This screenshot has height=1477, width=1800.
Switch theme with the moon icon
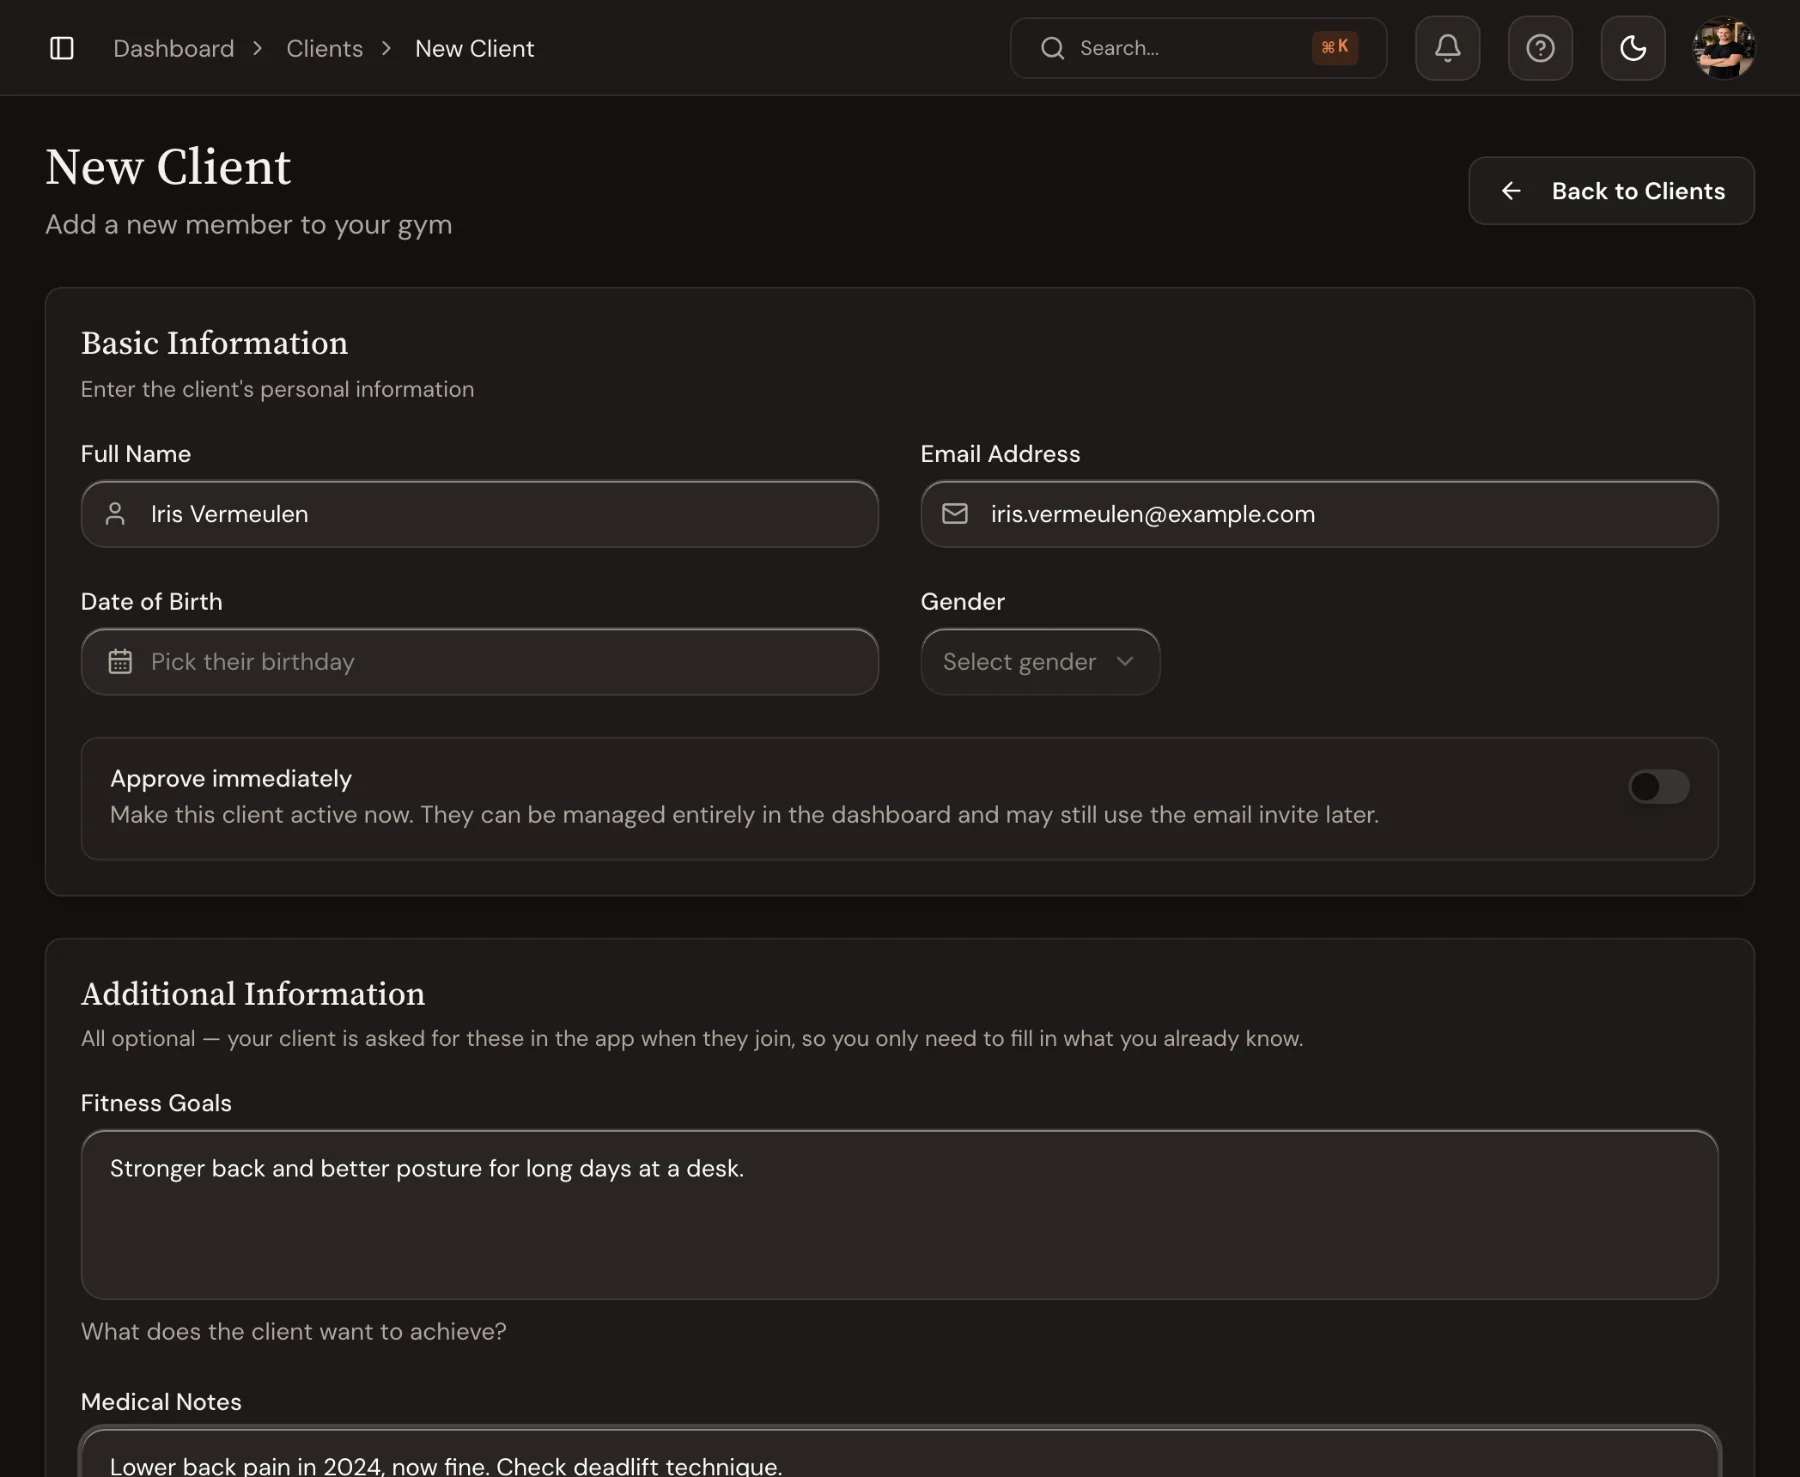[1633, 48]
